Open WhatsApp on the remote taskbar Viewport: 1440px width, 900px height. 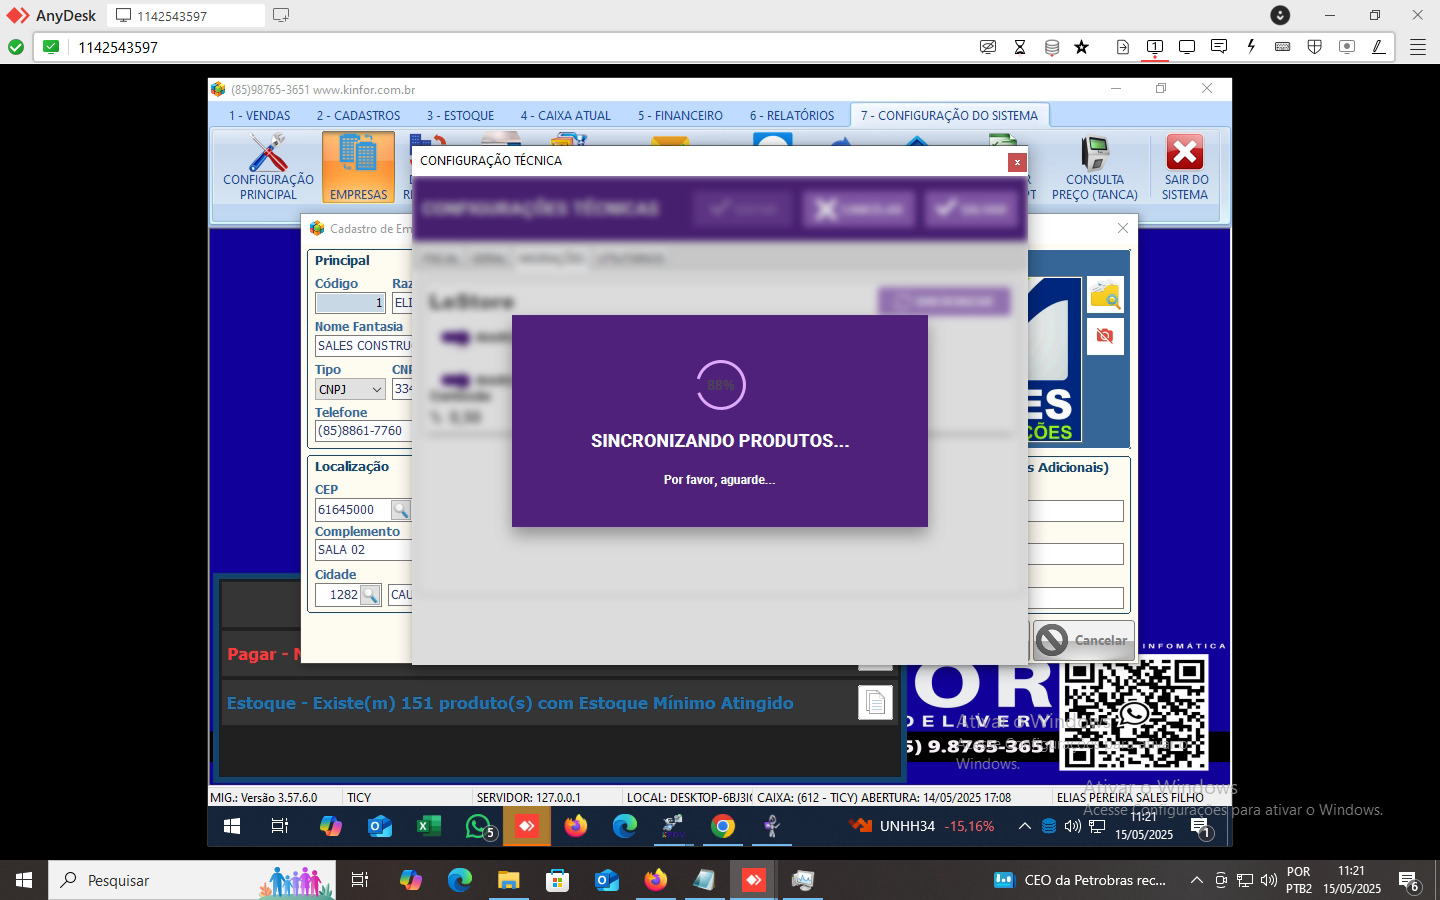coord(478,826)
